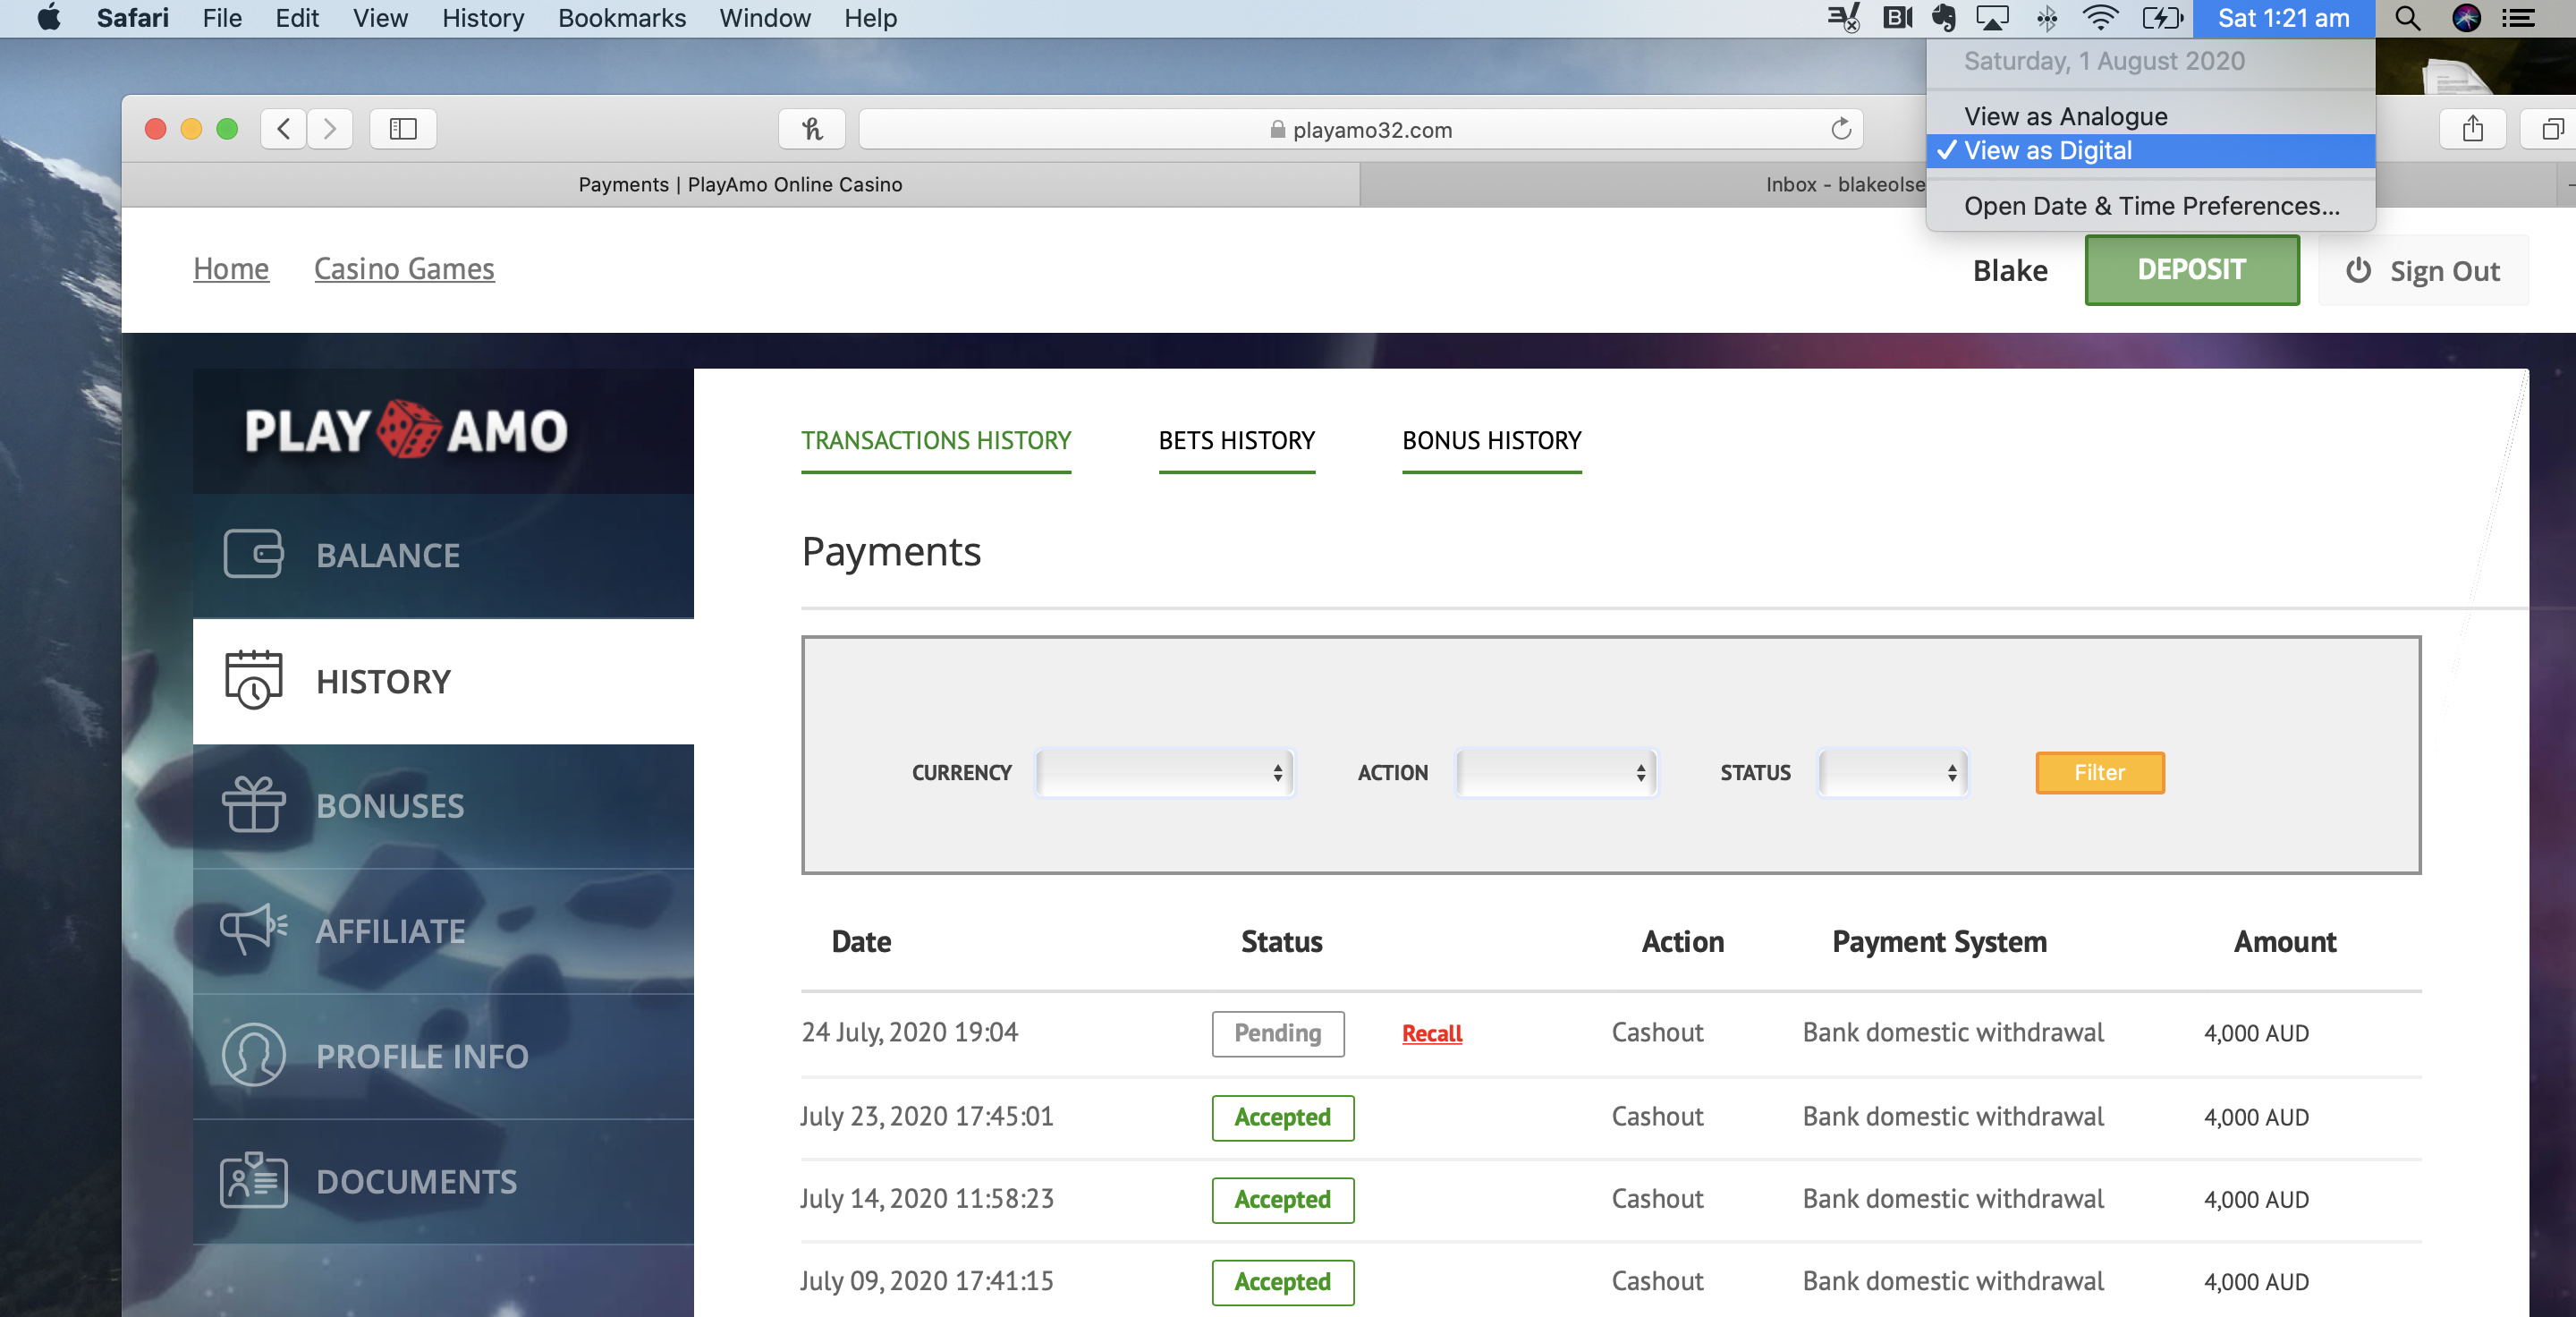Open the Casino Games link
Viewport: 2576px width, 1317px height.
click(404, 269)
